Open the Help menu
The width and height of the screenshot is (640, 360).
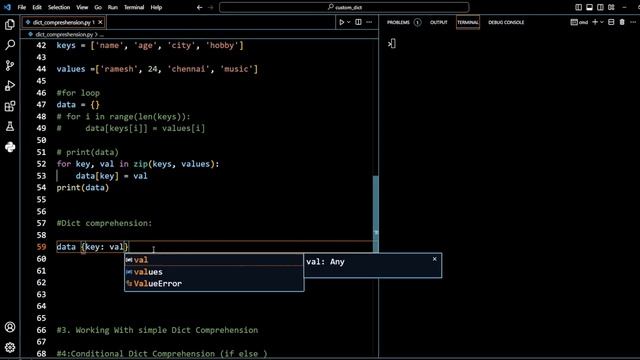(x=156, y=7)
